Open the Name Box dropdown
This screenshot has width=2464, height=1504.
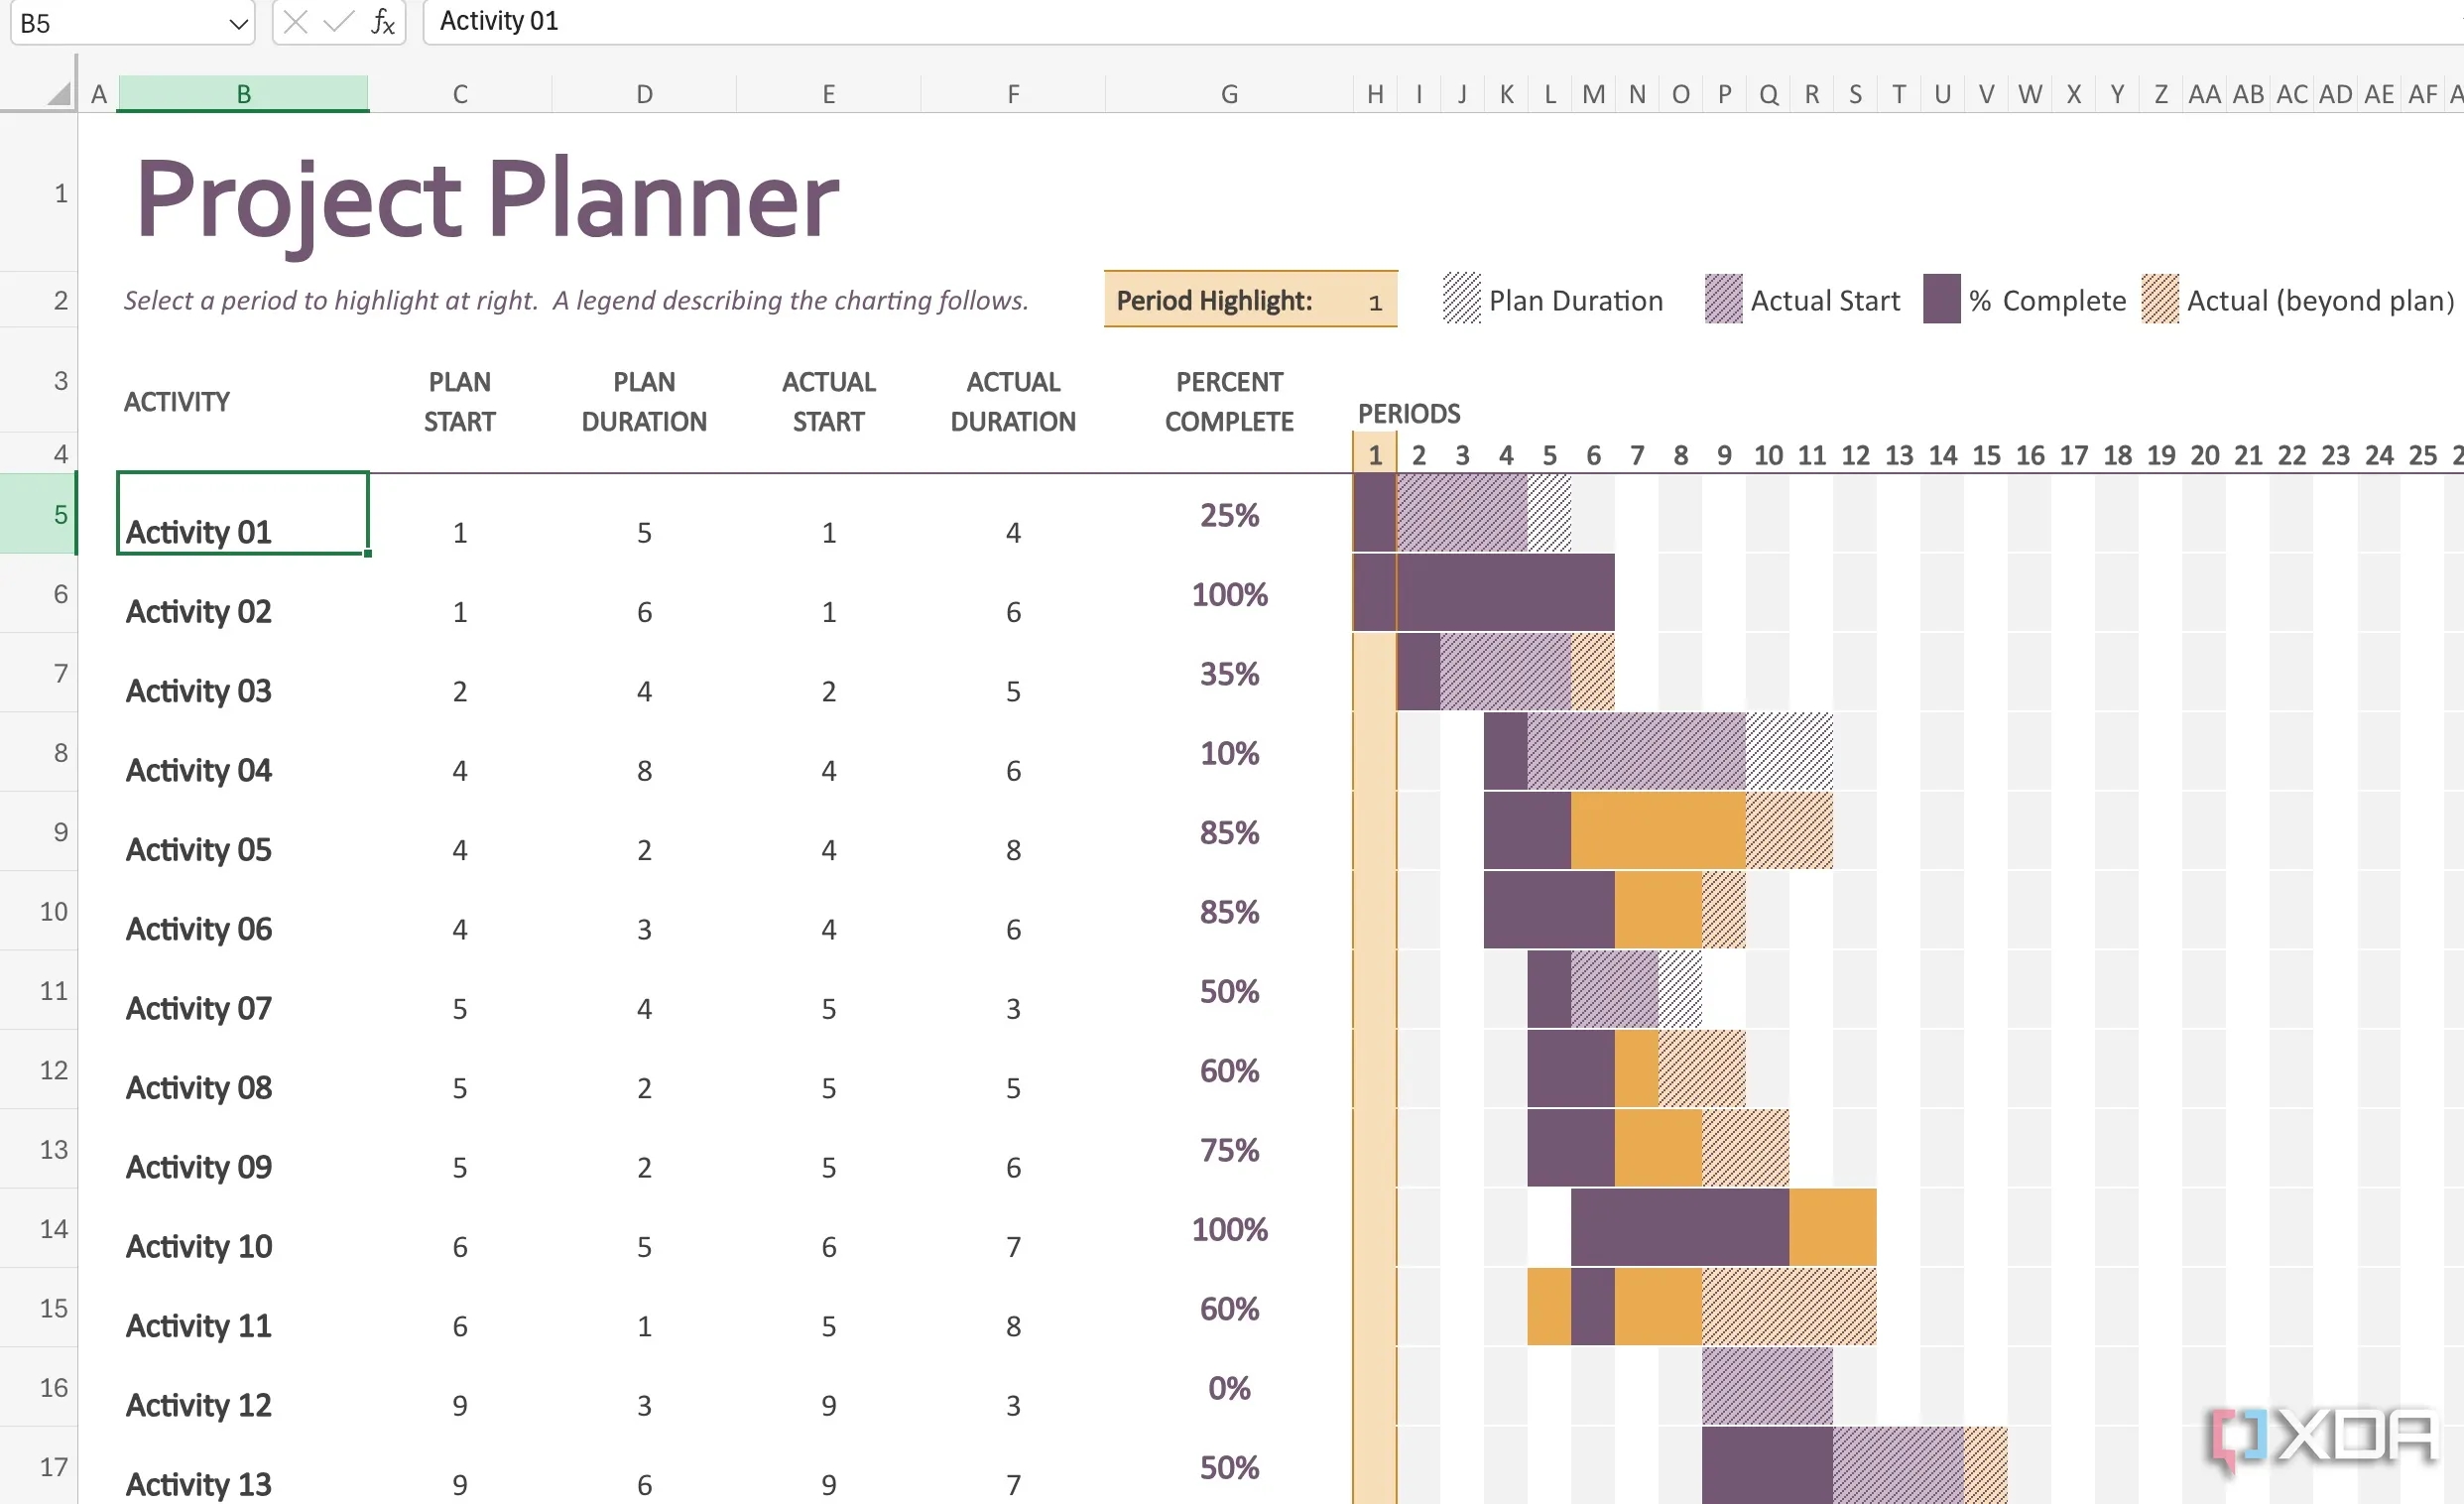click(236, 22)
